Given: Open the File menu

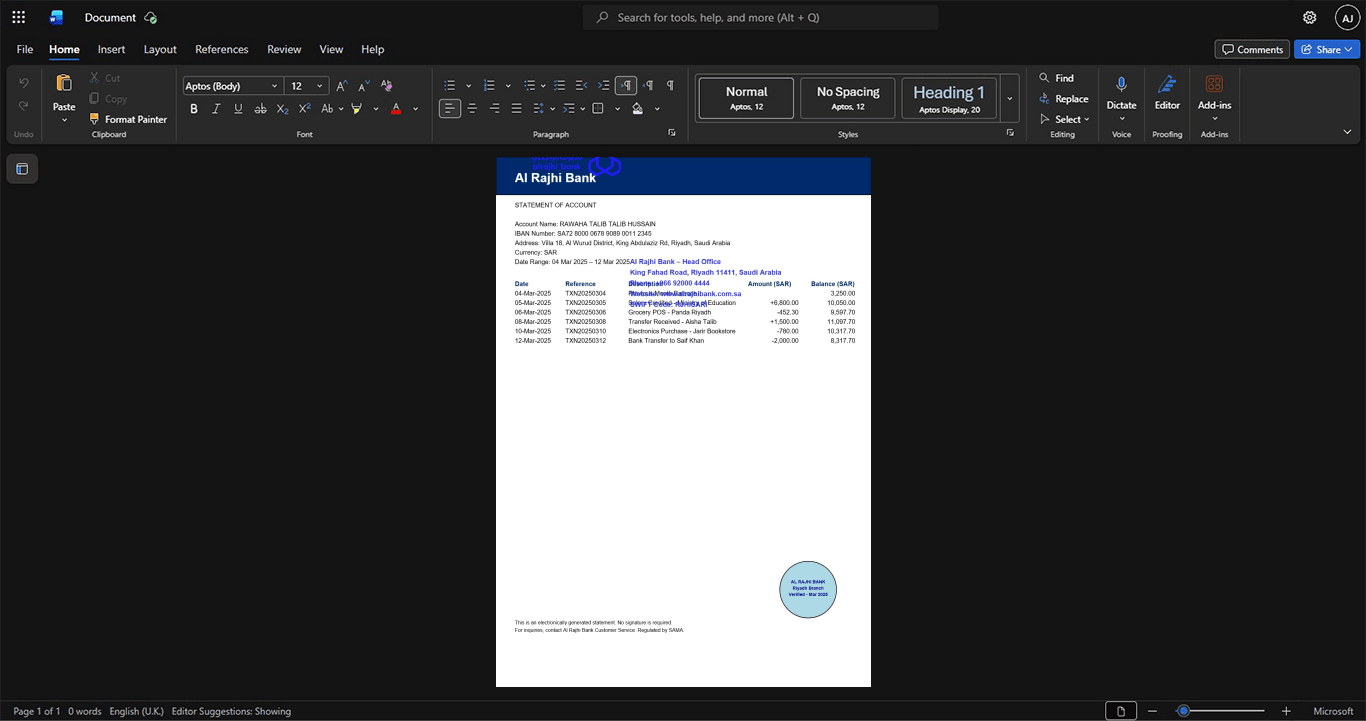Looking at the screenshot, I should pos(25,49).
